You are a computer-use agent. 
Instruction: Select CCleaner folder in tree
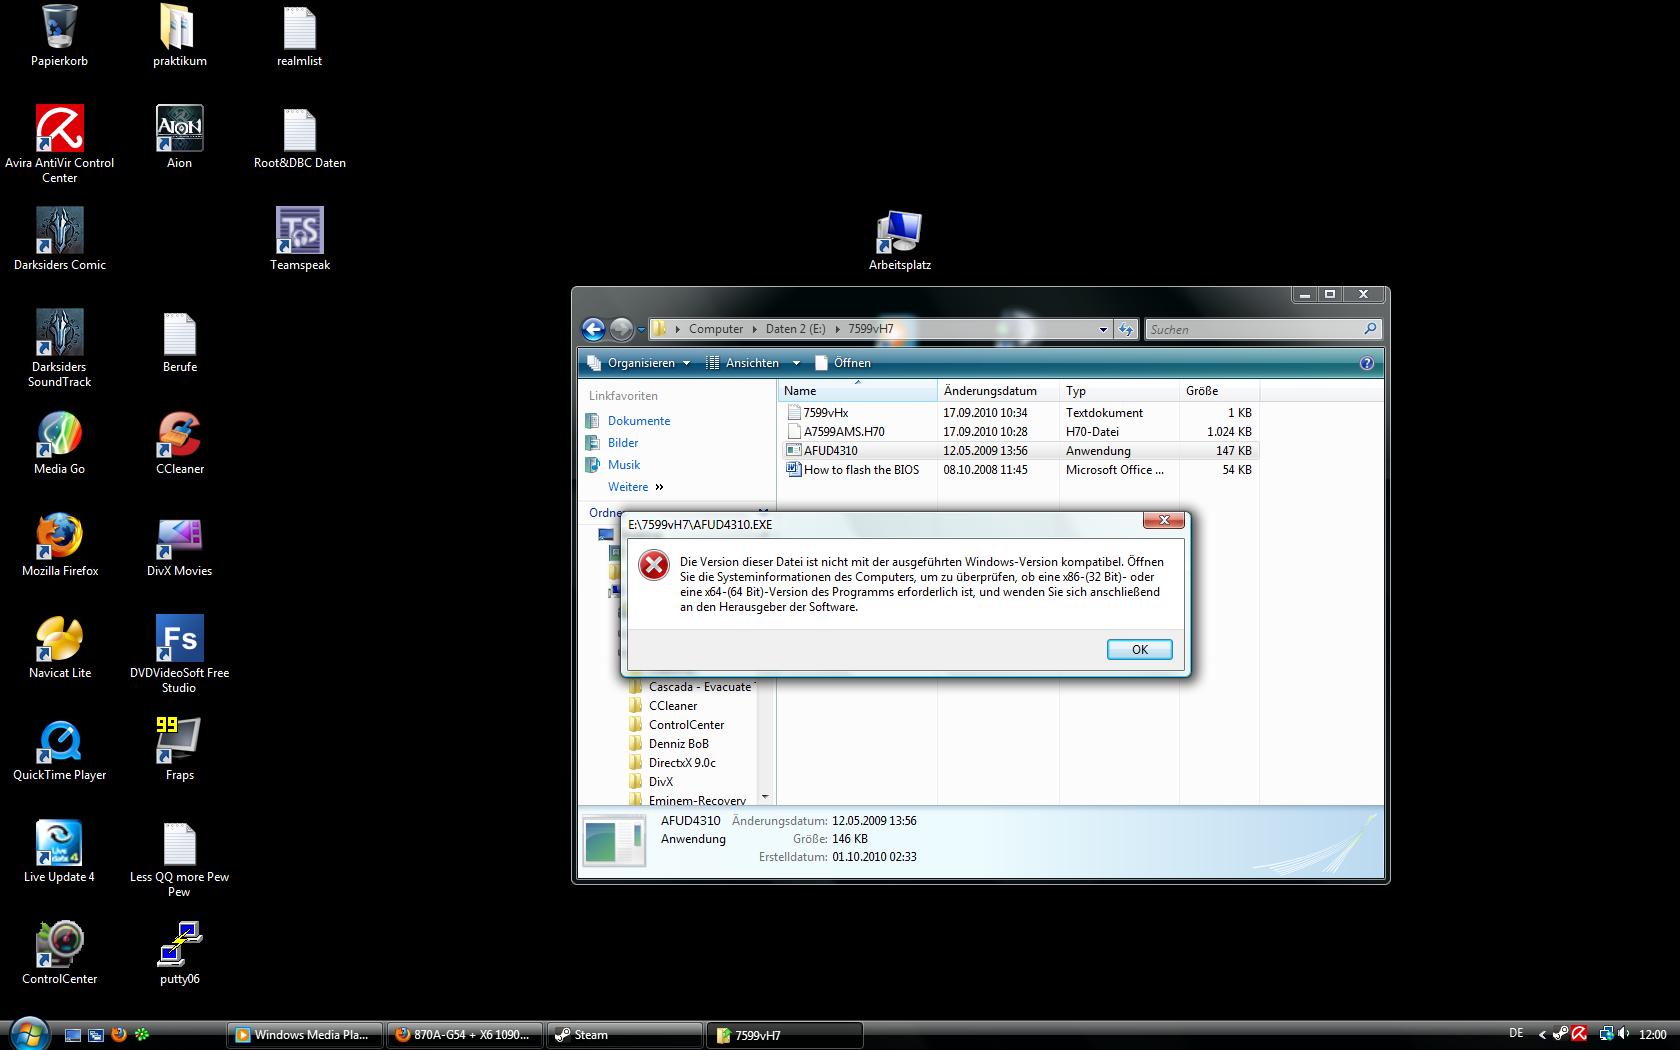coord(673,706)
